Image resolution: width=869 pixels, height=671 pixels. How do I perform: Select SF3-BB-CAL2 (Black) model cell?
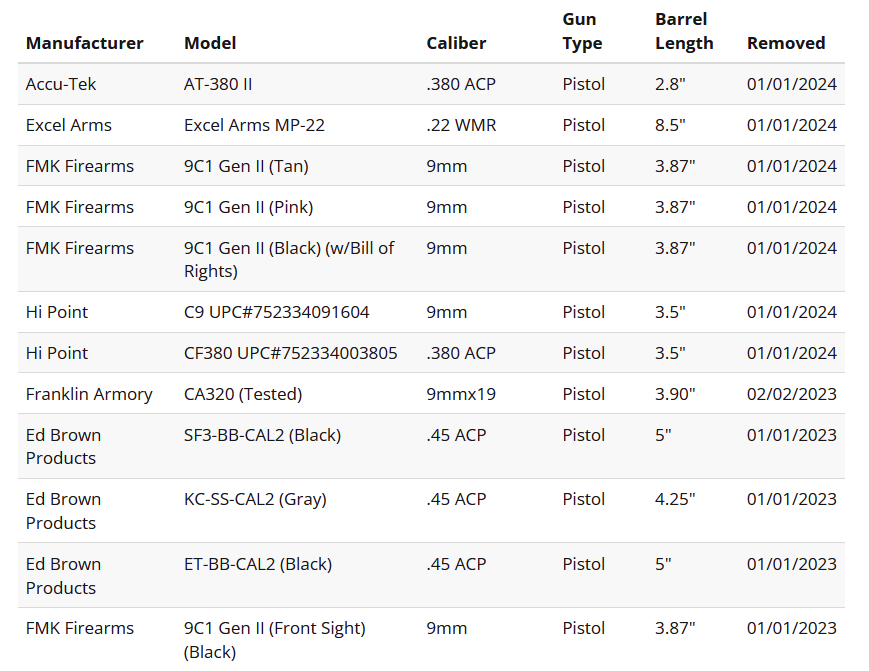point(262,435)
